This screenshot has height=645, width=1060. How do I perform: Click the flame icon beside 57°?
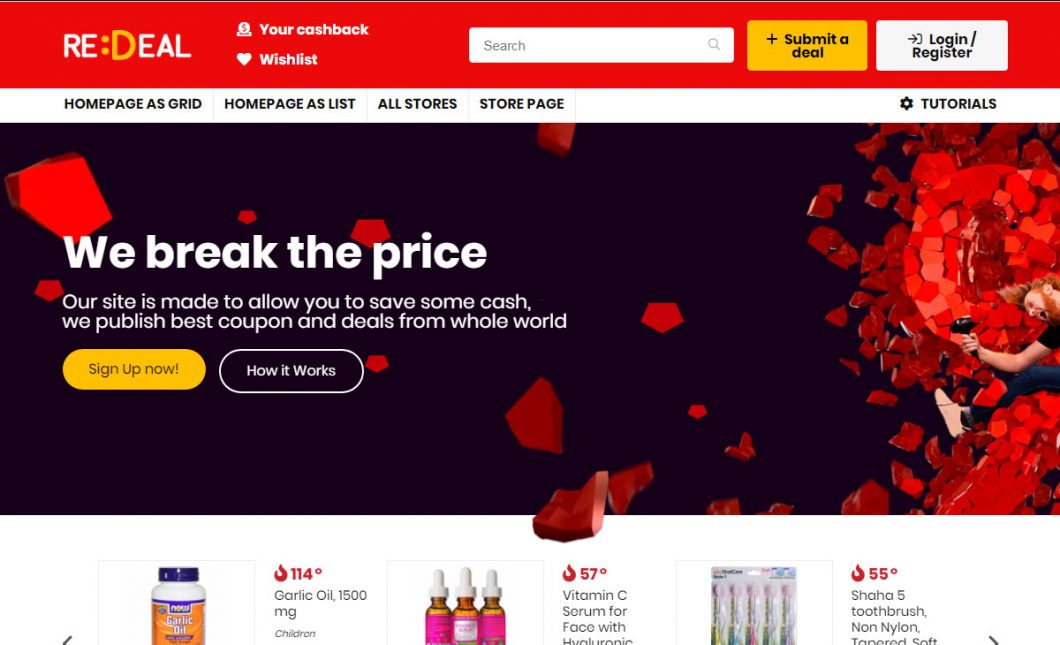569,573
